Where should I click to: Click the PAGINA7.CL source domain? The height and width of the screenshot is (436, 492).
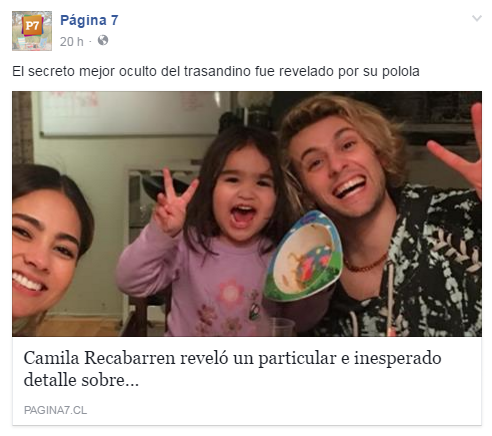tap(55, 410)
